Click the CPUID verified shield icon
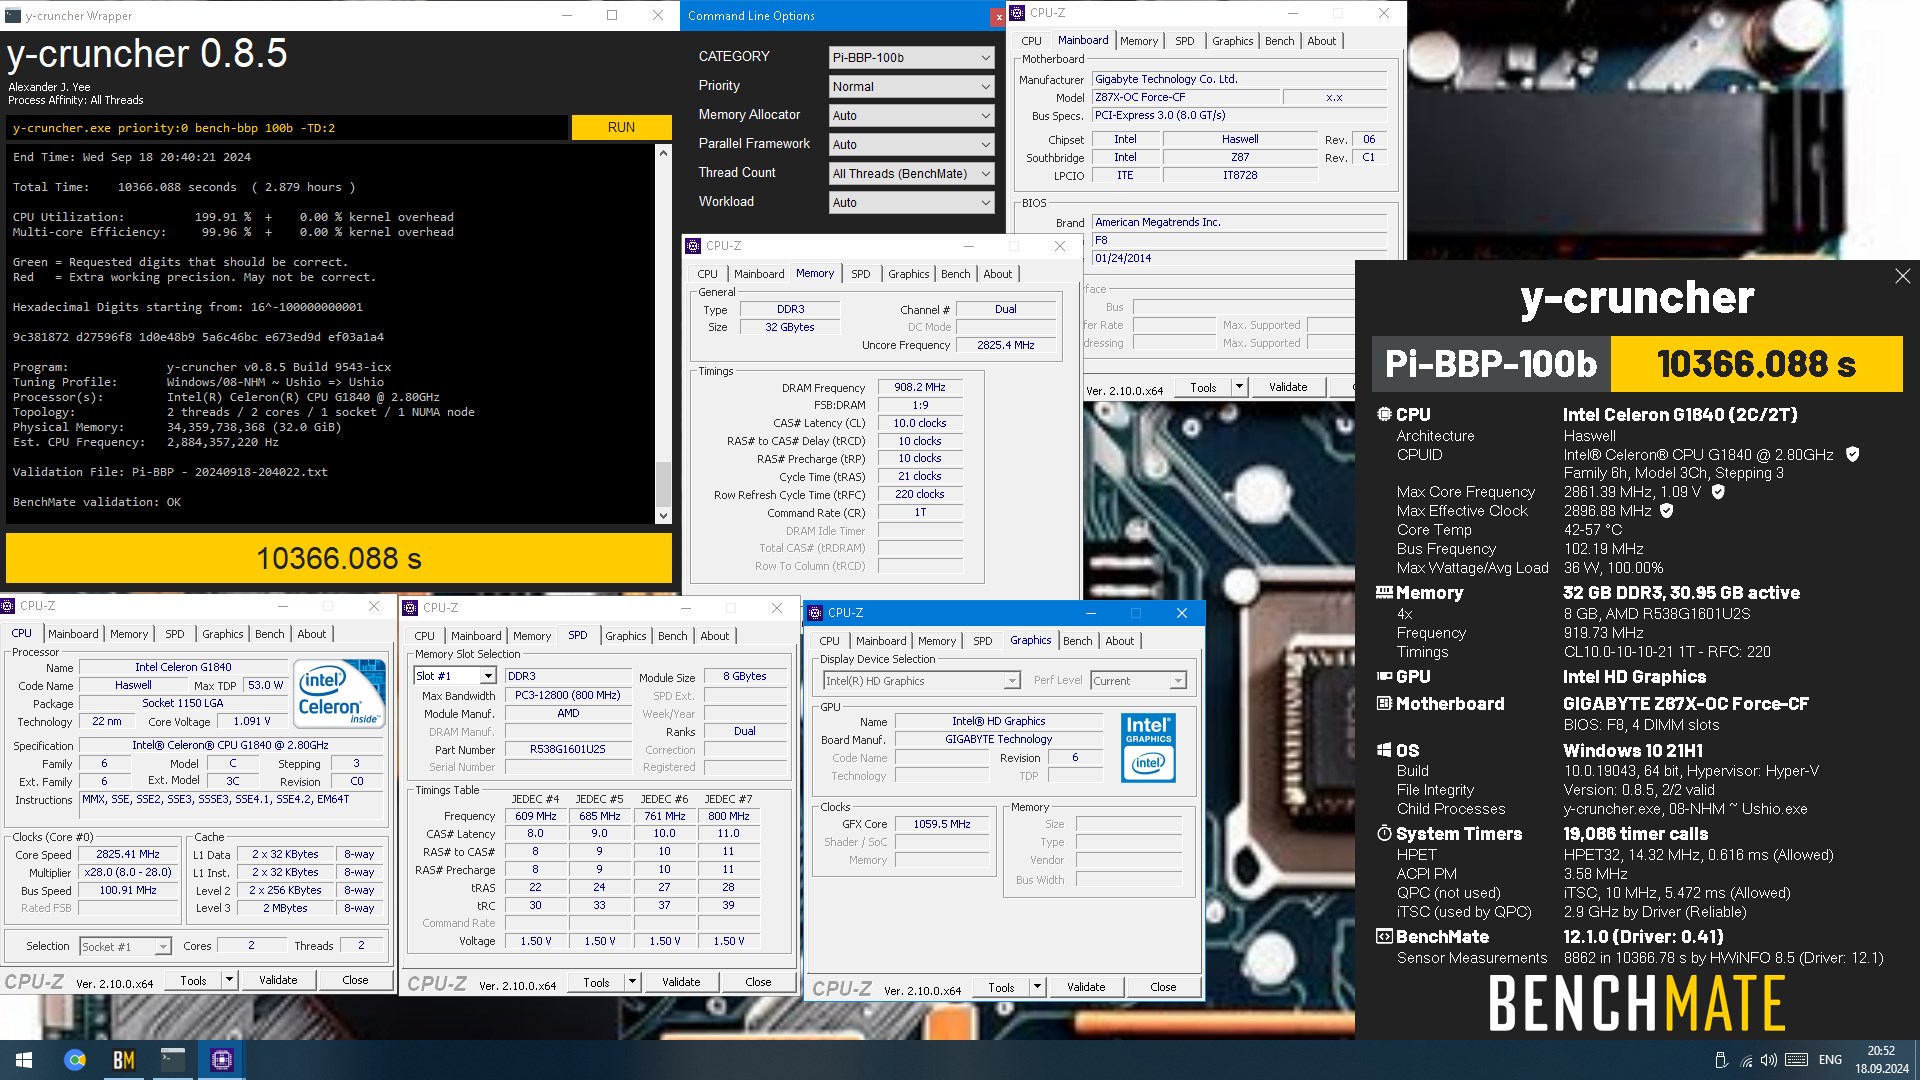The height and width of the screenshot is (1080, 1920). click(x=1852, y=454)
